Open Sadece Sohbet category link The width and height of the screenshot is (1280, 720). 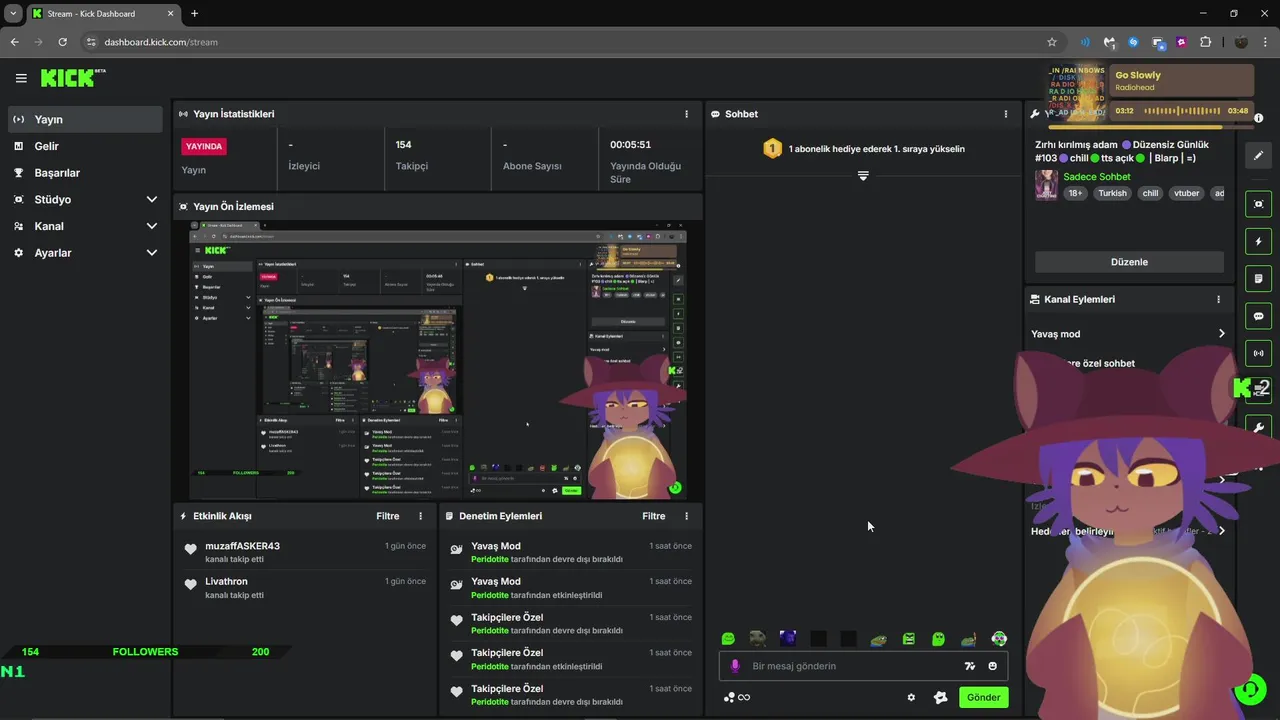(x=1096, y=177)
